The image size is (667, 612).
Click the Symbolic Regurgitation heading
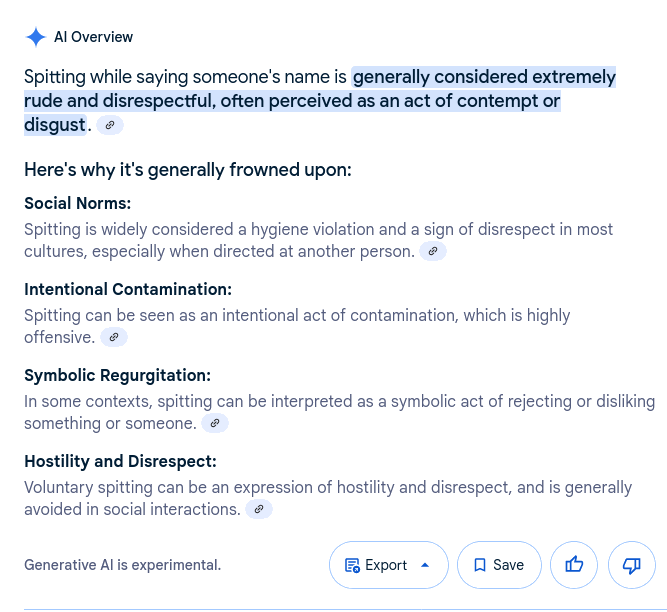tap(117, 376)
